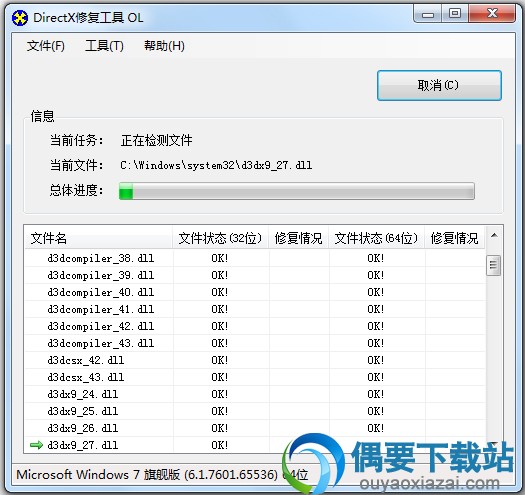Click the list vertical scrollbar thumb

click(x=494, y=265)
